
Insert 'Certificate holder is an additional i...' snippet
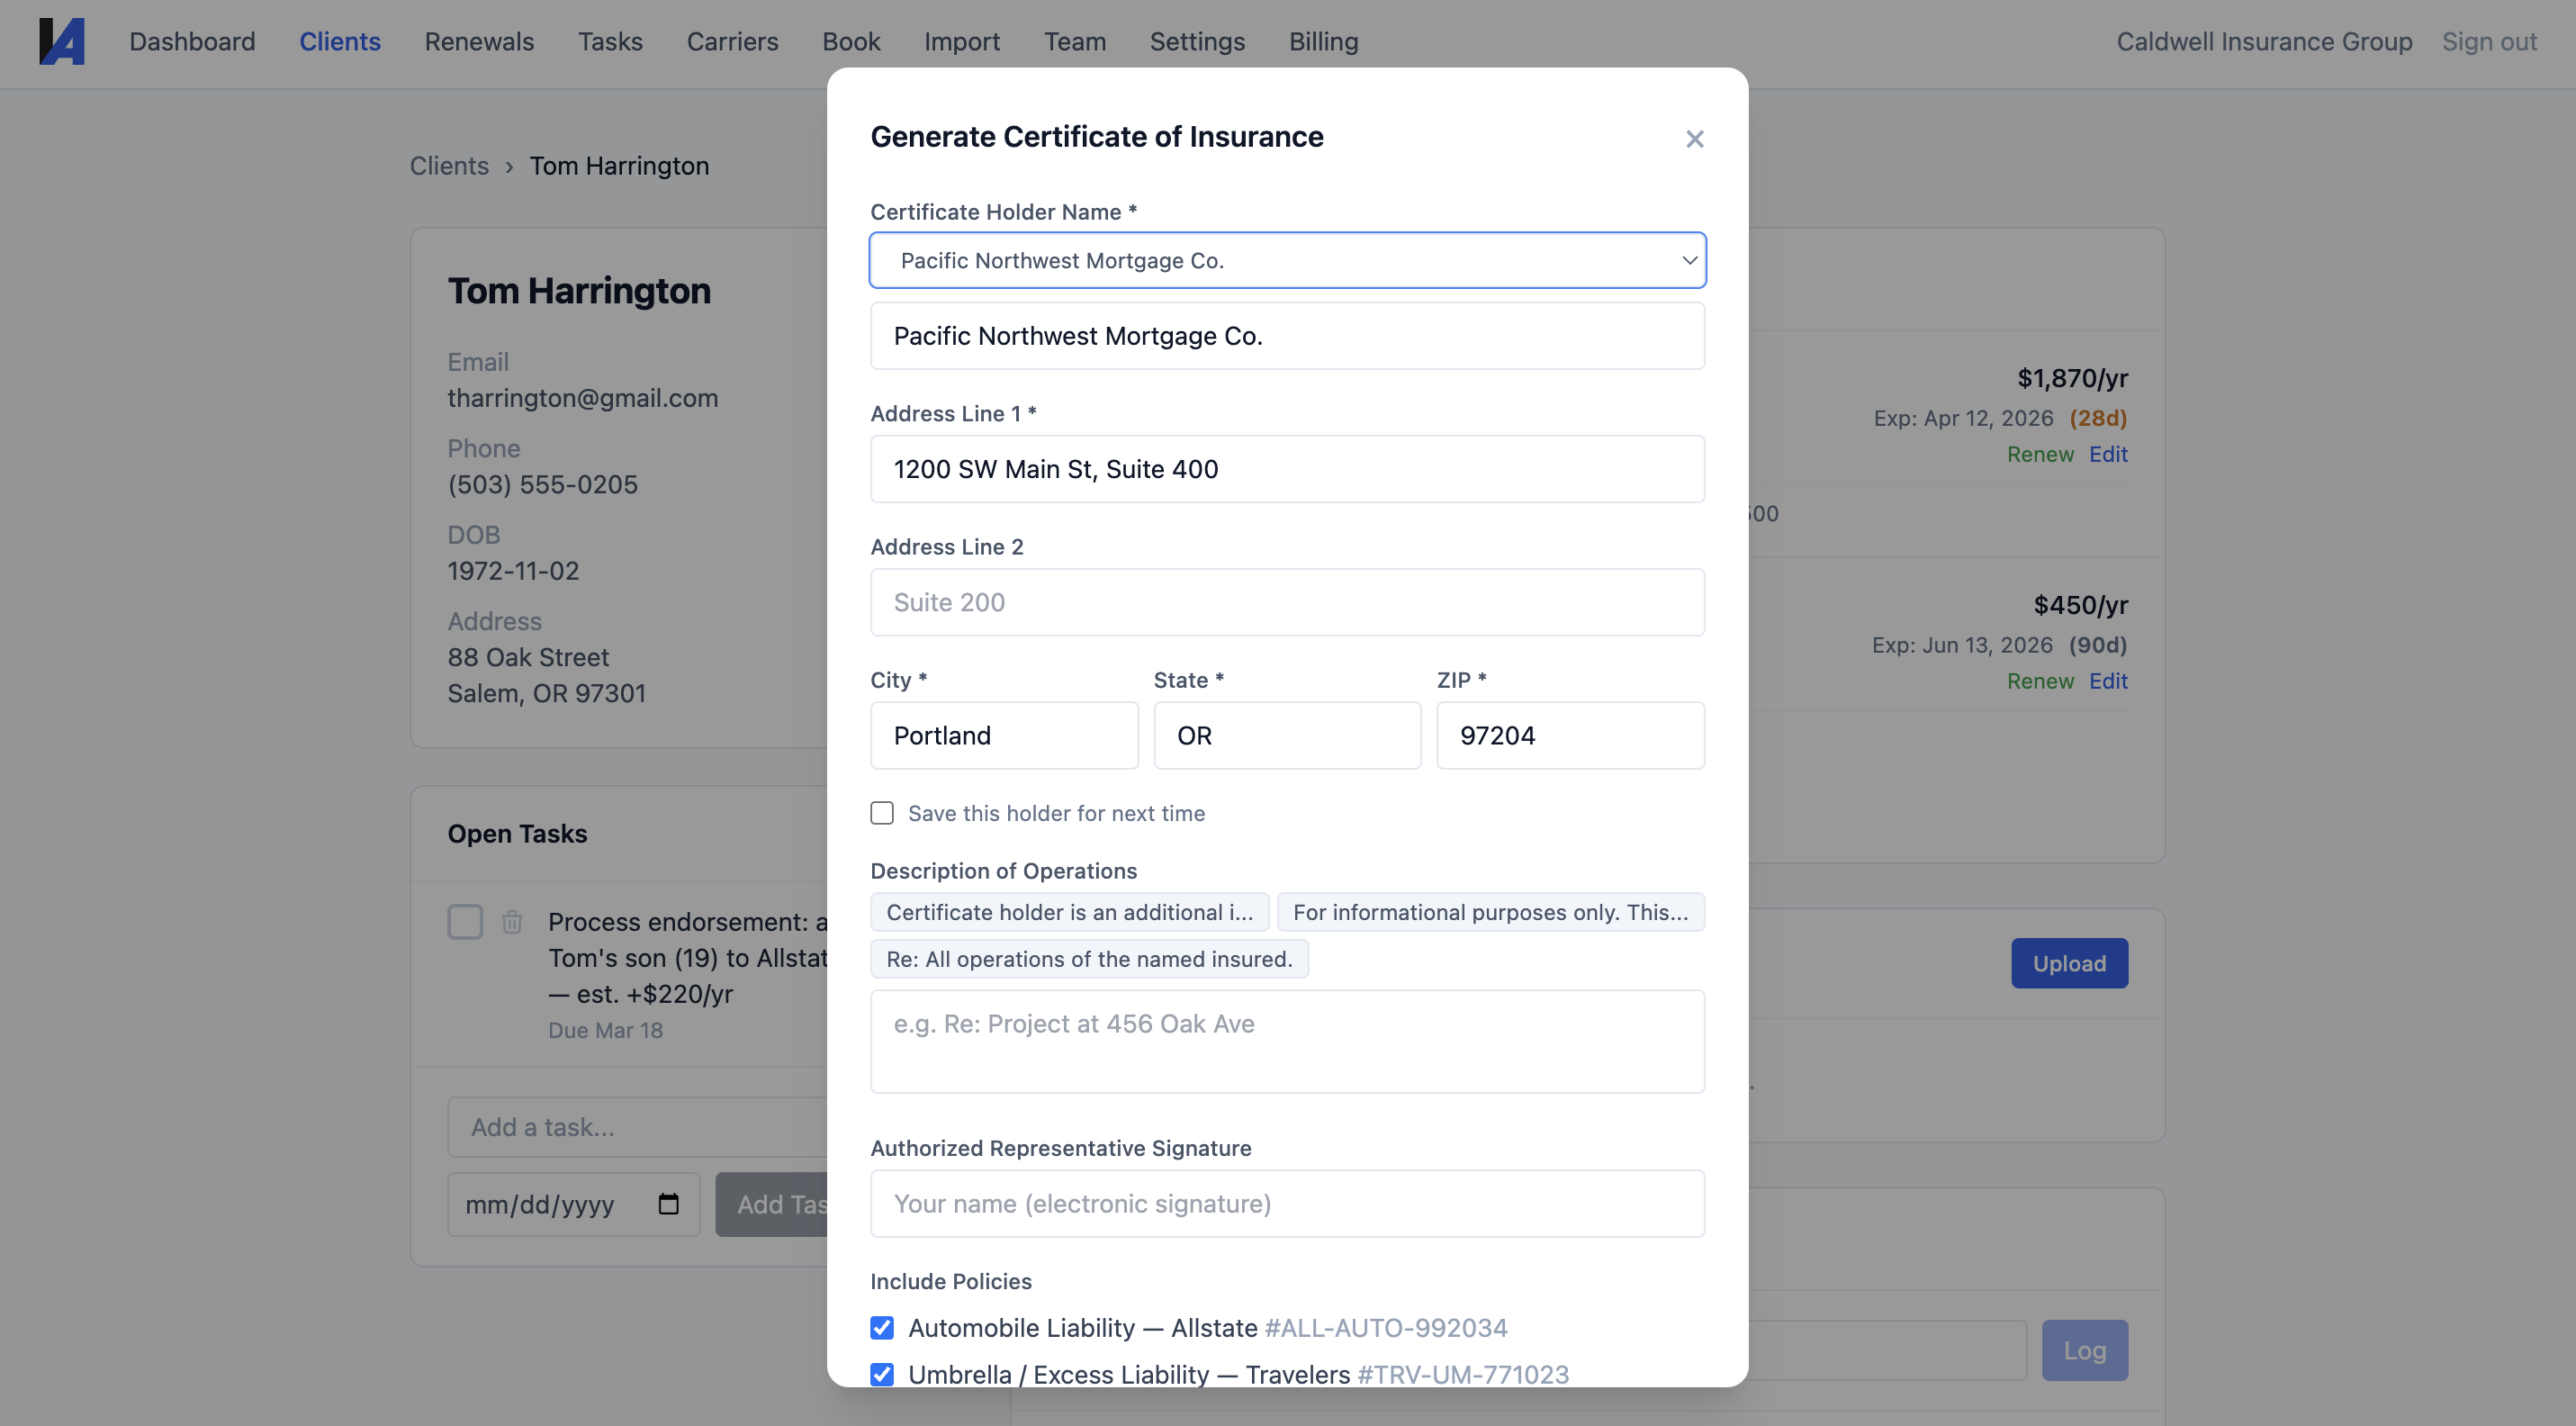click(1069, 912)
